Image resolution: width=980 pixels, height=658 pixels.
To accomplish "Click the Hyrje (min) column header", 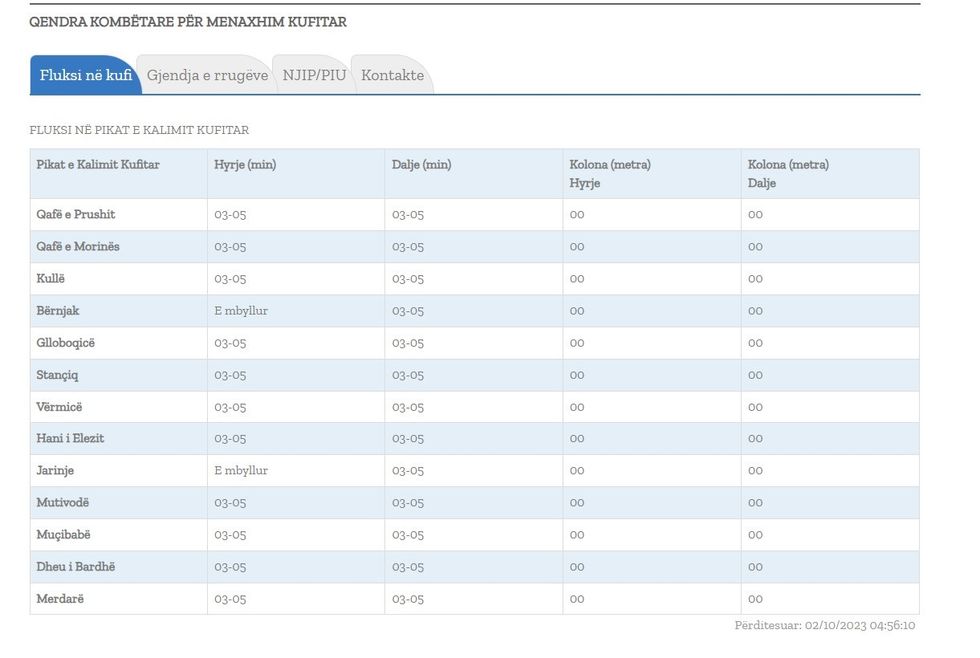I will pyautogui.click(x=245, y=165).
